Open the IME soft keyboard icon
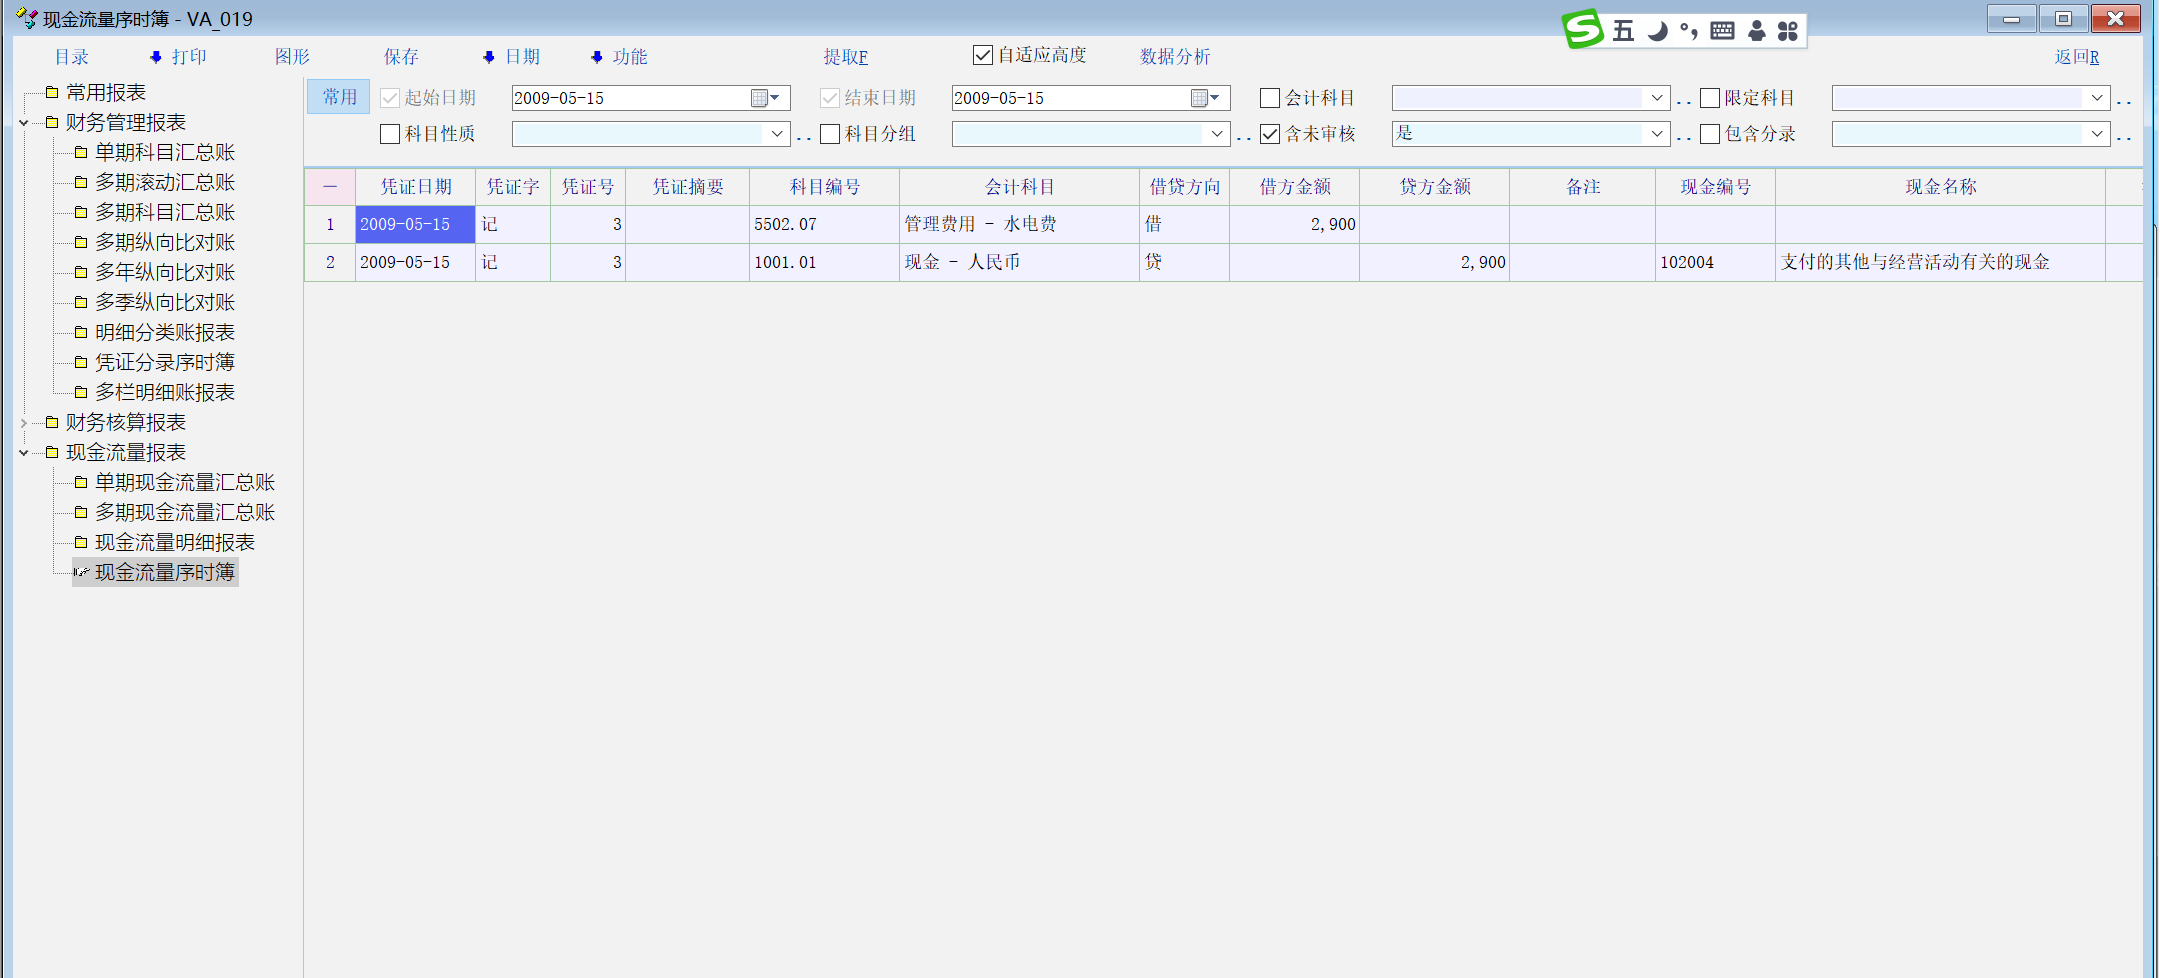2160x978 pixels. pos(1722,31)
